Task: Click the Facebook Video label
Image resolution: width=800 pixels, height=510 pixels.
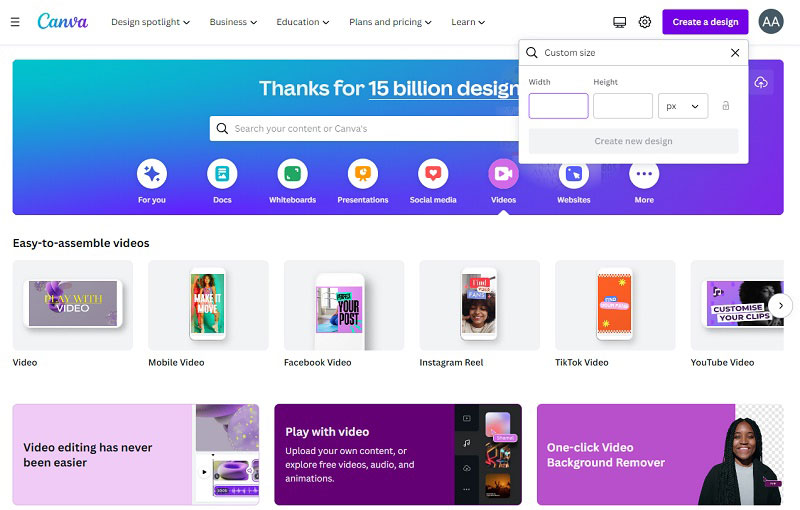Action: point(317,363)
